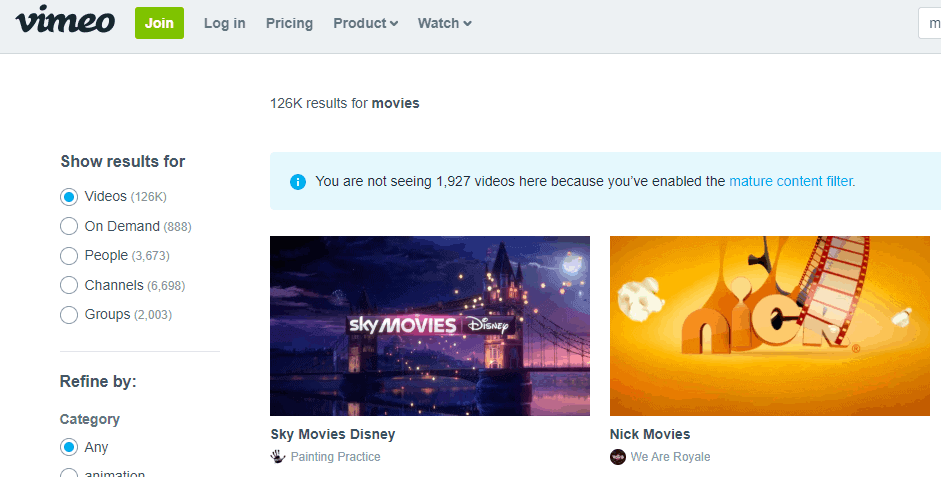Image resolution: width=941 pixels, height=477 pixels.
Task: Click the We Are Royale avatar icon
Action: coord(618,457)
